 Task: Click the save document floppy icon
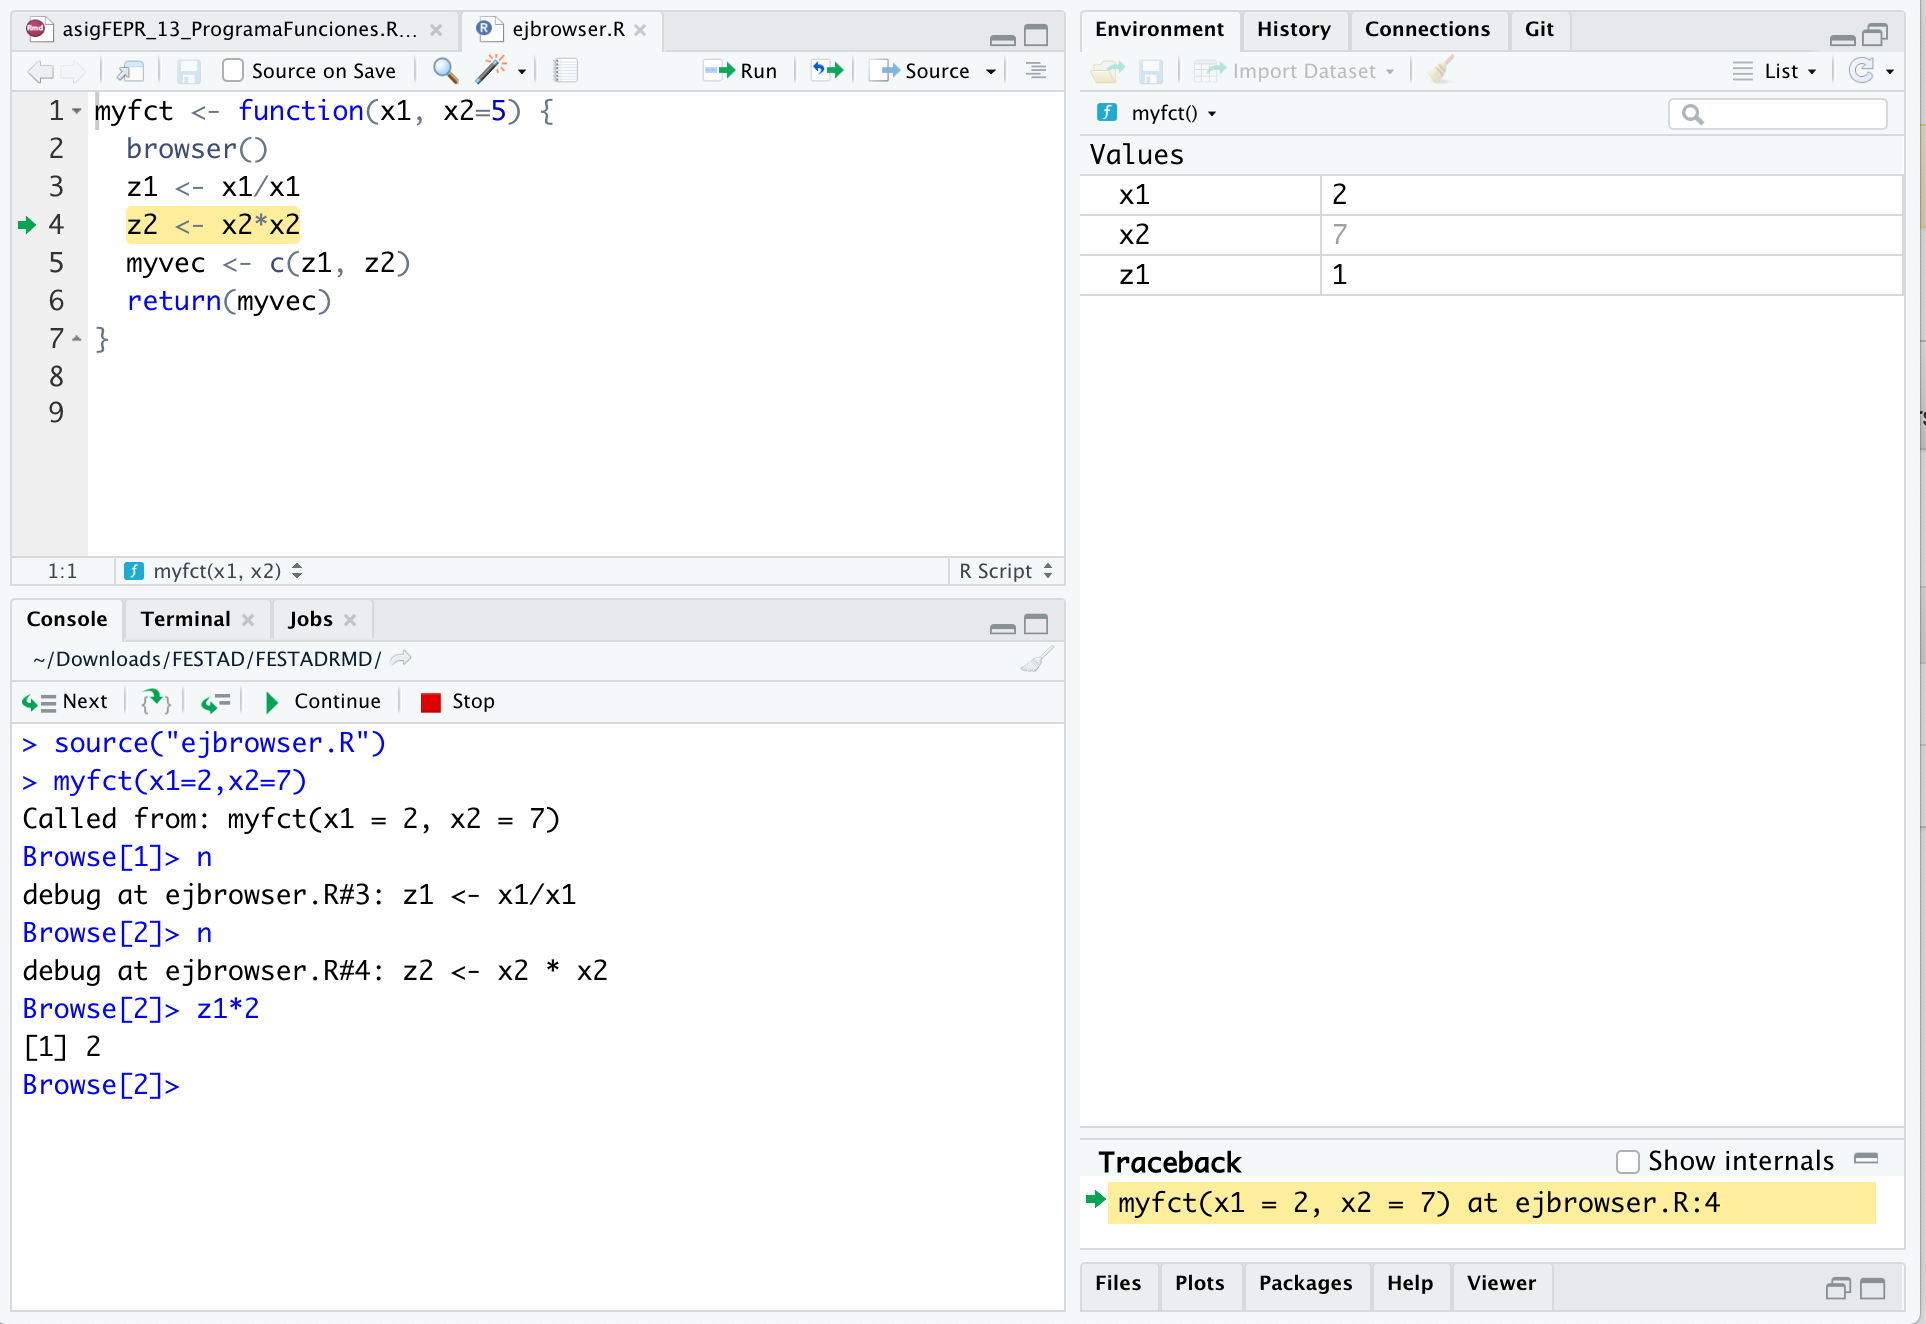188,71
